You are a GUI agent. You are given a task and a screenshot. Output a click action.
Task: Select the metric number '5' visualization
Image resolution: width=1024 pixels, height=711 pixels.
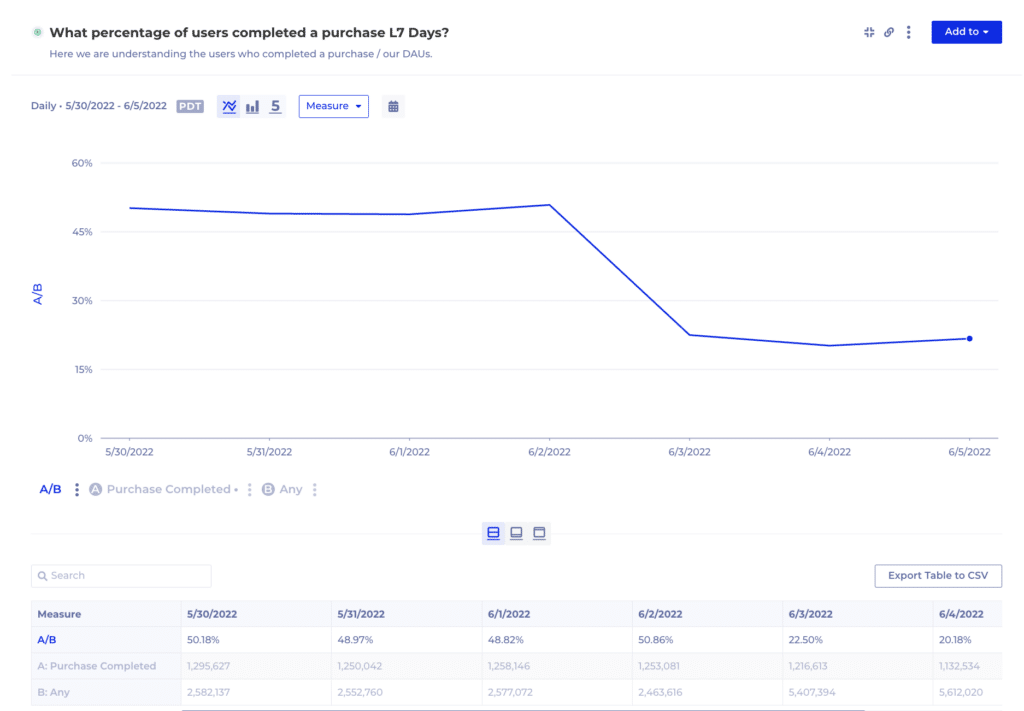(275, 106)
